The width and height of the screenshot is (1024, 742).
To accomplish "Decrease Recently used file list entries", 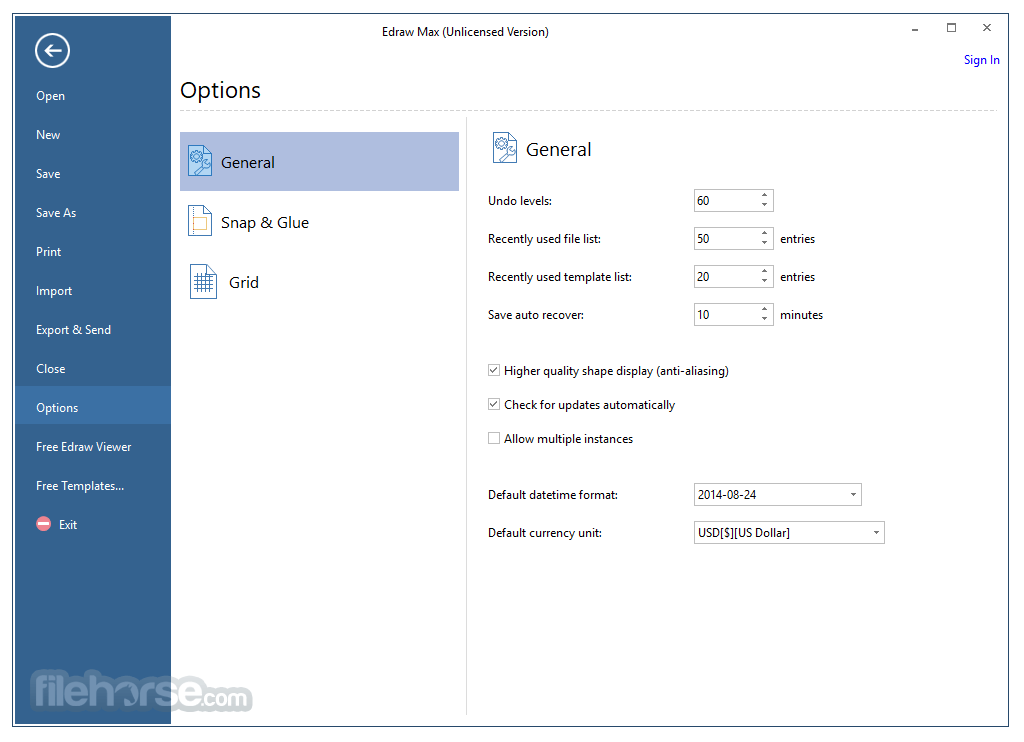I will point(764,243).
